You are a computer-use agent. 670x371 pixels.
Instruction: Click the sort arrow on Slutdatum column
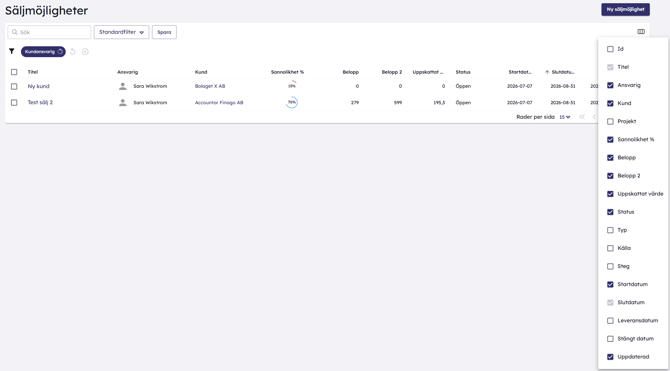(x=547, y=72)
